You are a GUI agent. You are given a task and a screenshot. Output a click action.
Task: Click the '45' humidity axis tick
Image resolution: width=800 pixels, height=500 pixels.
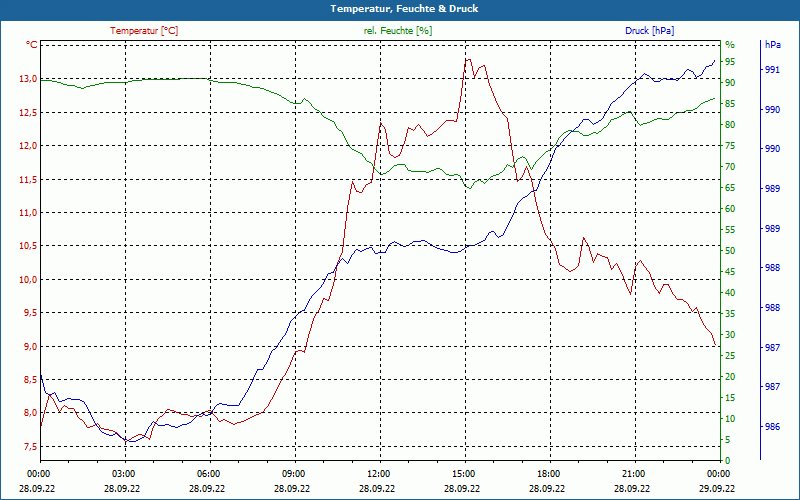[730, 272]
